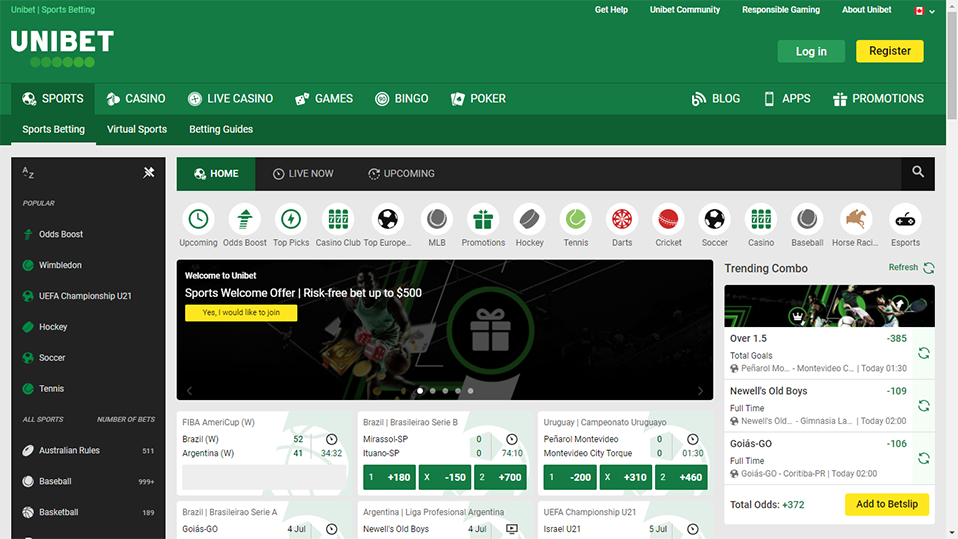Viewport: 958px width, 539px height.
Task: Click the search magnifier icon
Action: click(x=918, y=173)
